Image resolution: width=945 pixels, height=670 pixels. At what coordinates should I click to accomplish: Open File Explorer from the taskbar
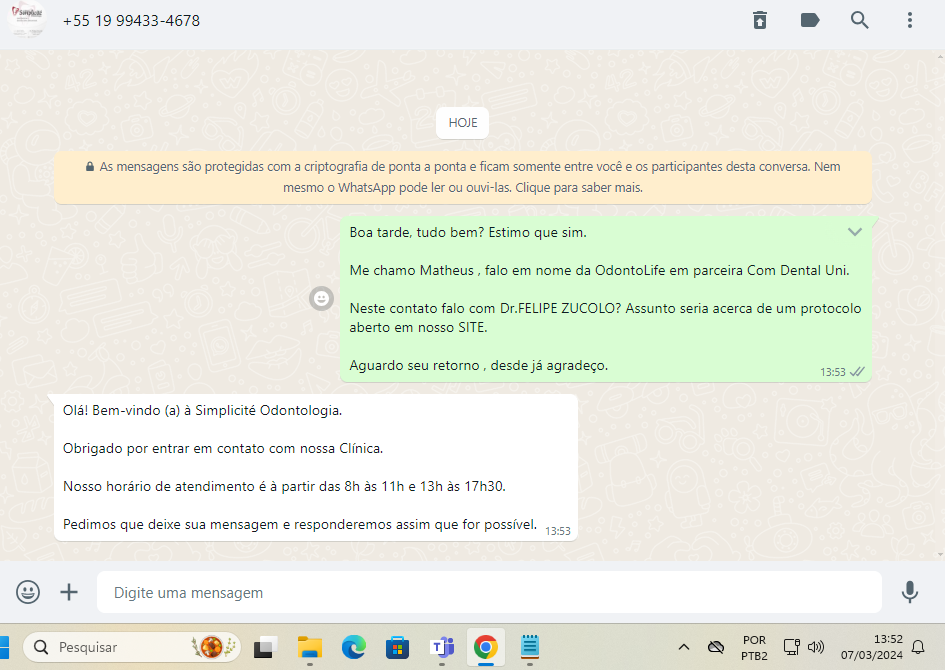pos(310,647)
